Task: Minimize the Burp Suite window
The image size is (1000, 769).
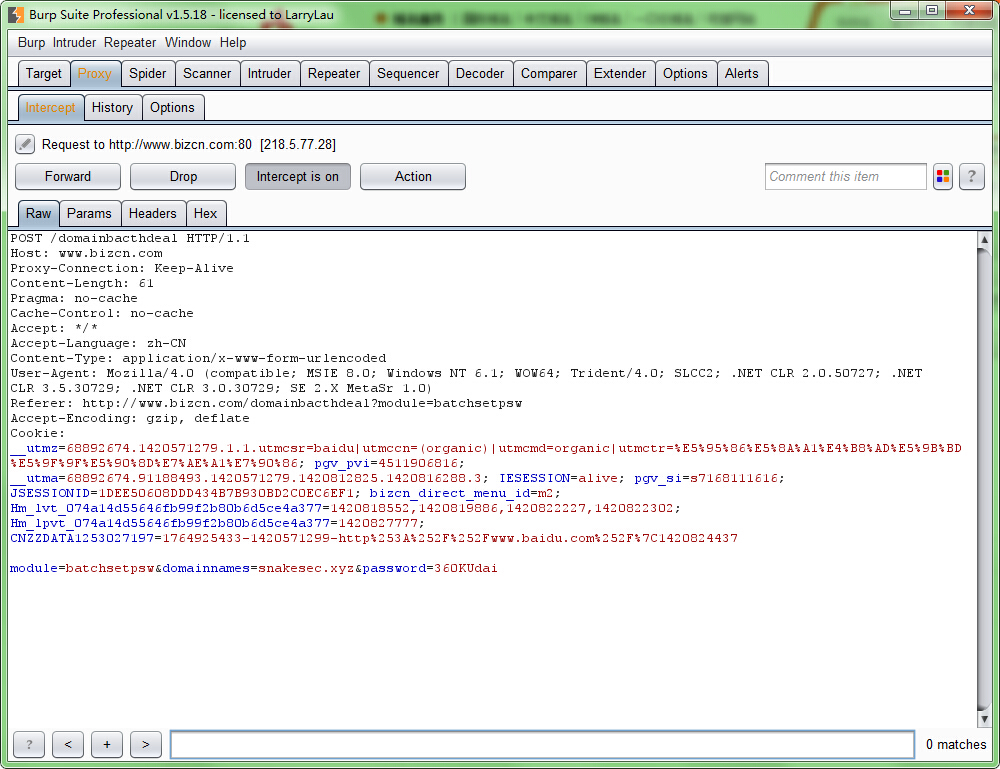Action: tap(904, 11)
